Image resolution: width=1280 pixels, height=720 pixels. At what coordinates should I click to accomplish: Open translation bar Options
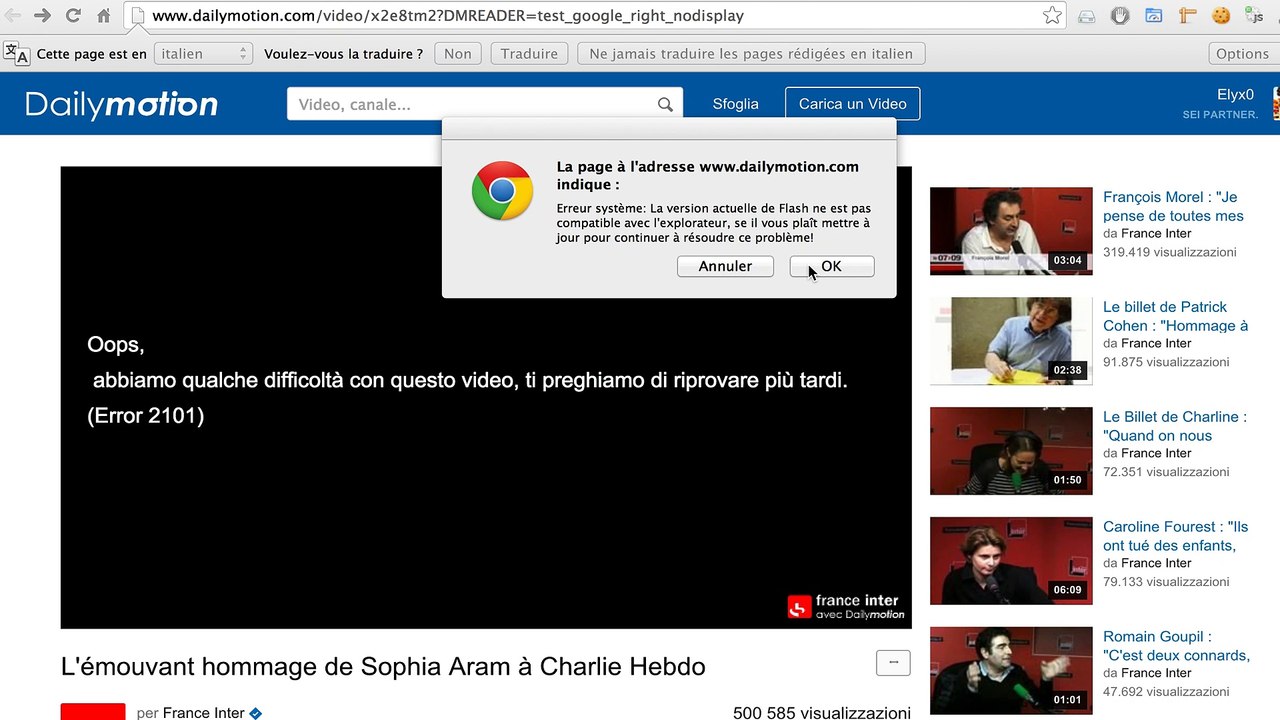[x=1243, y=54]
